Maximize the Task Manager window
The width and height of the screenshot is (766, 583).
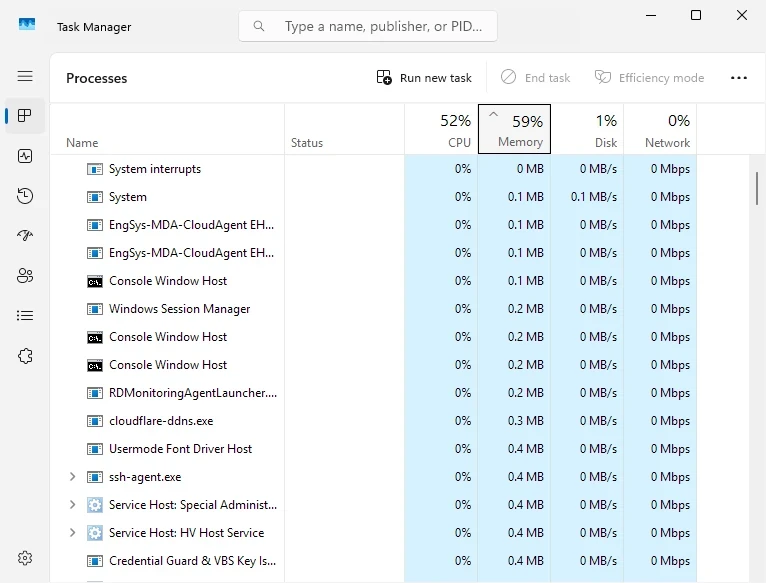pos(696,15)
